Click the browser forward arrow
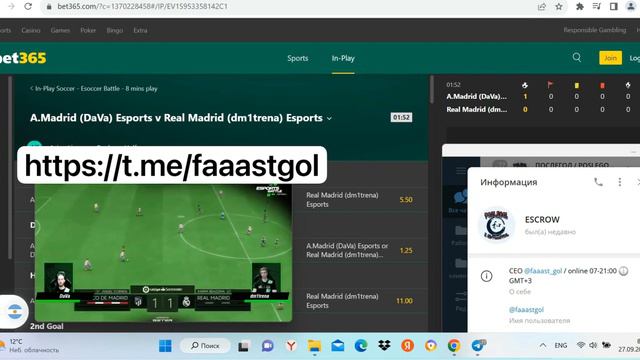This screenshot has width=640, height=360. [11, 7]
